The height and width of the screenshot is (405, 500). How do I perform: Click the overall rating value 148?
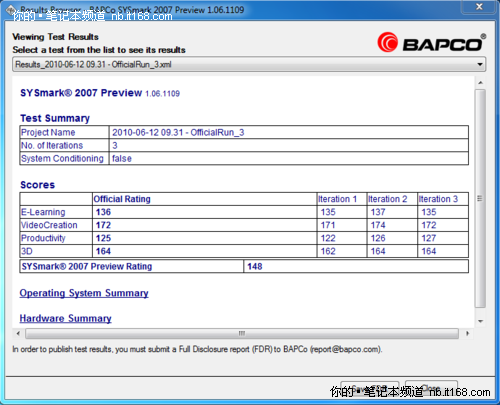point(255,266)
